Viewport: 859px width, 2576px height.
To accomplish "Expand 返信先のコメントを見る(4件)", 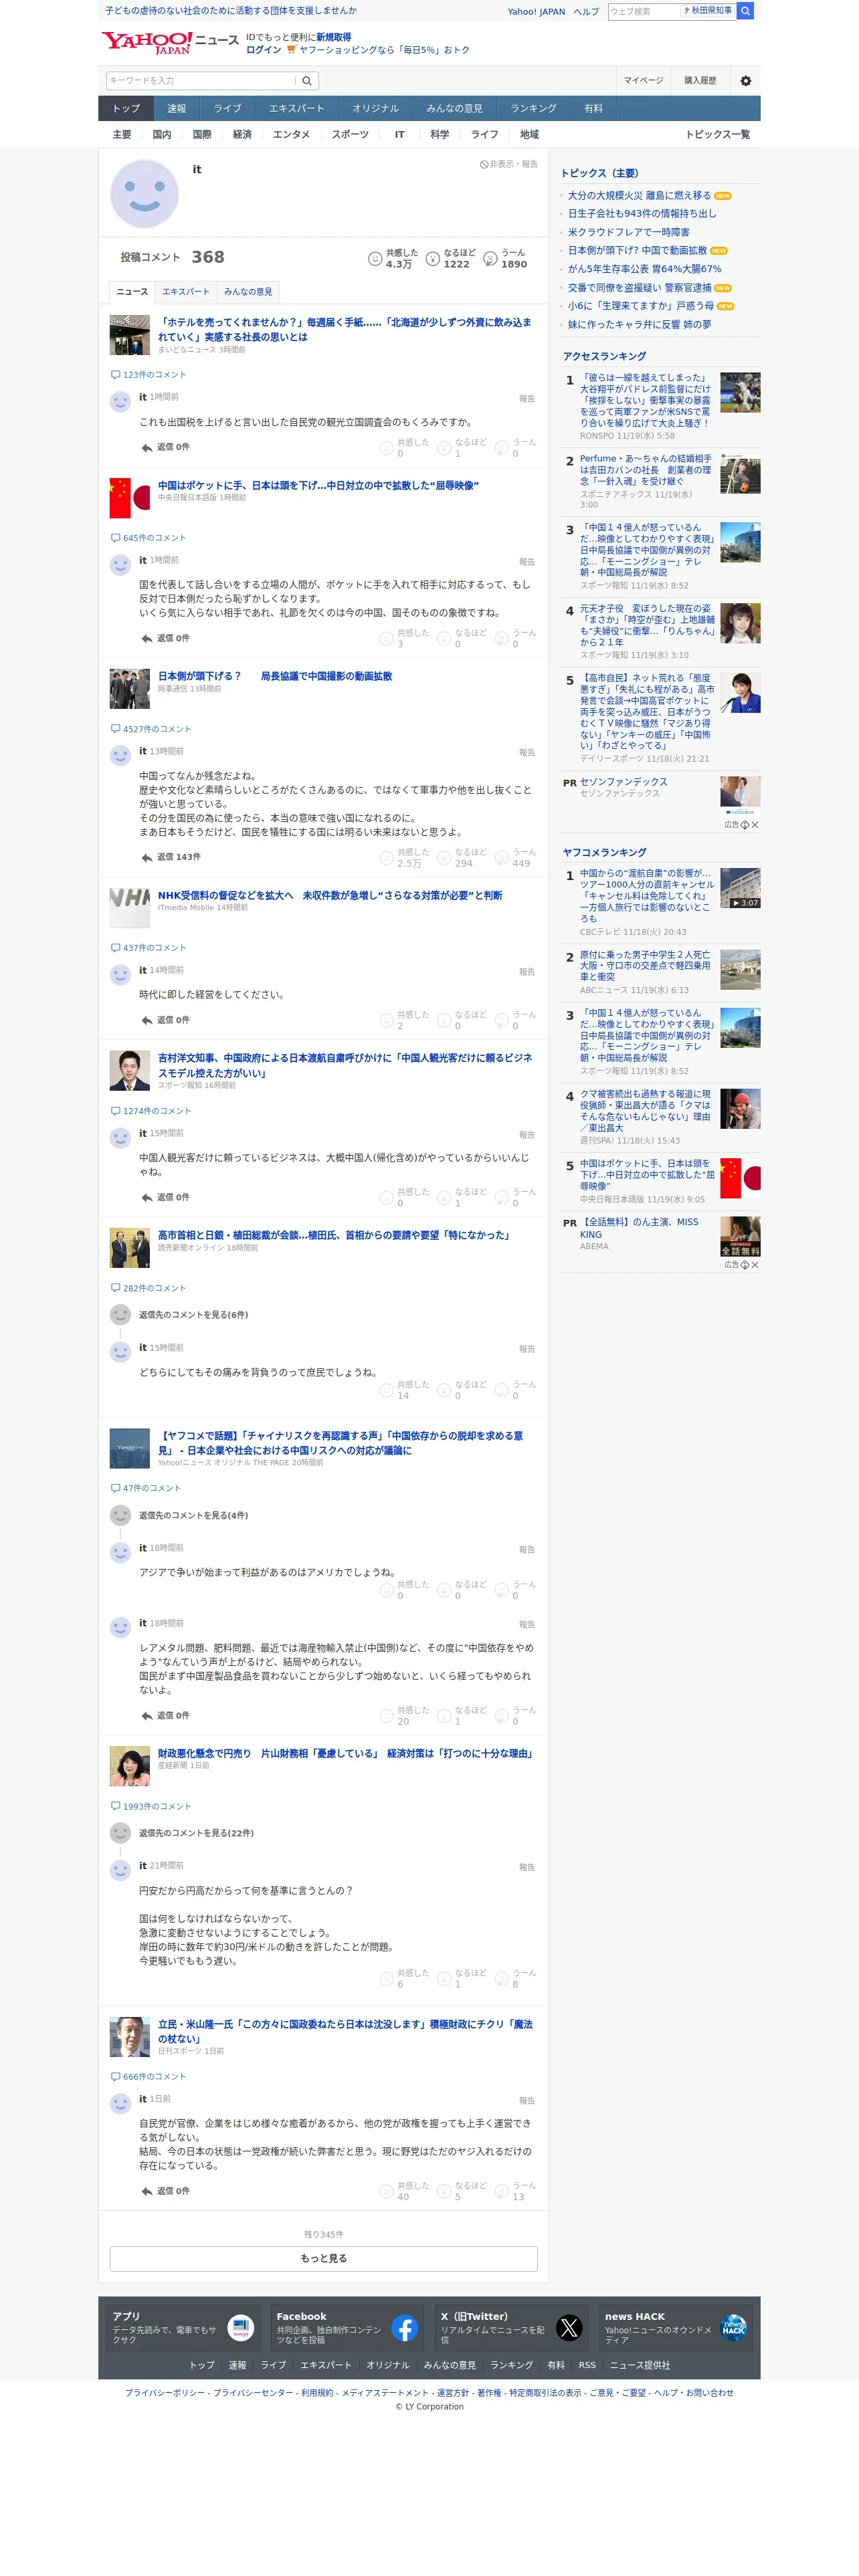I will point(193,1515).
